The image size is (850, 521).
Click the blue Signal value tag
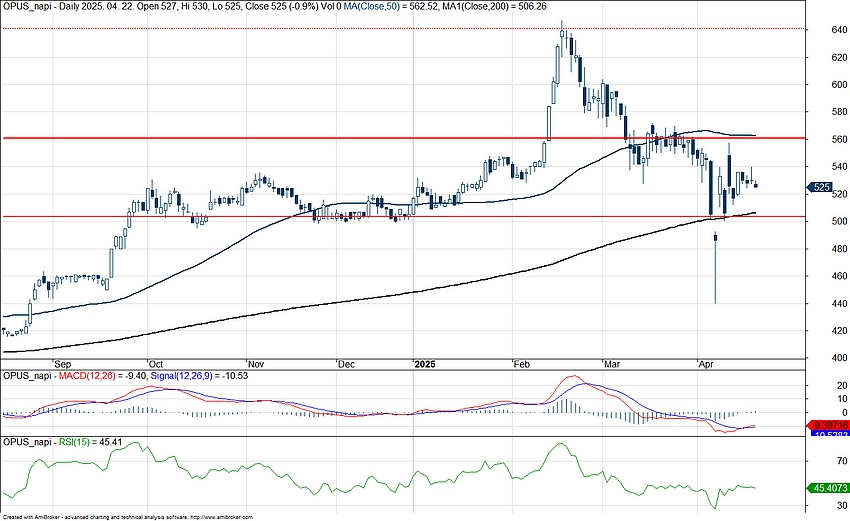(826, 434)
